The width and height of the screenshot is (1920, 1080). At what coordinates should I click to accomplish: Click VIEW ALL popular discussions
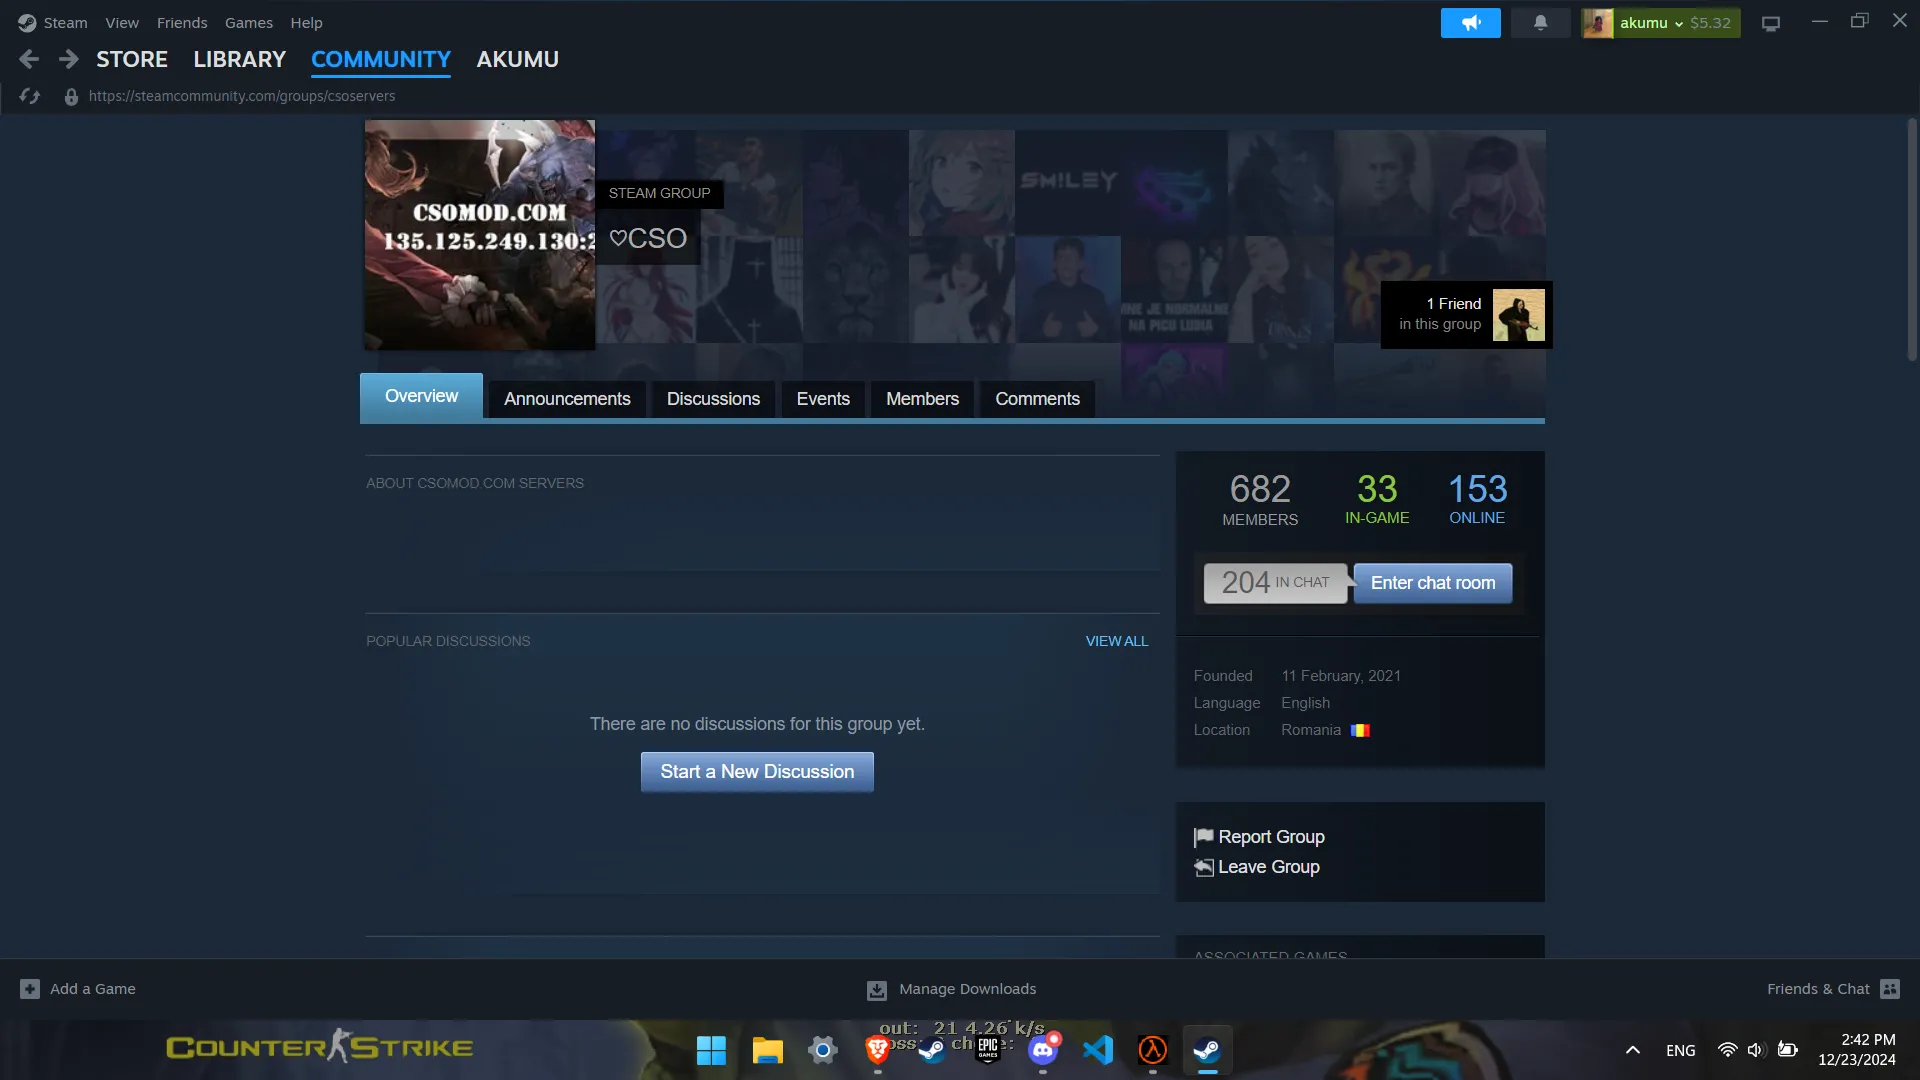tap(1117, 641)
